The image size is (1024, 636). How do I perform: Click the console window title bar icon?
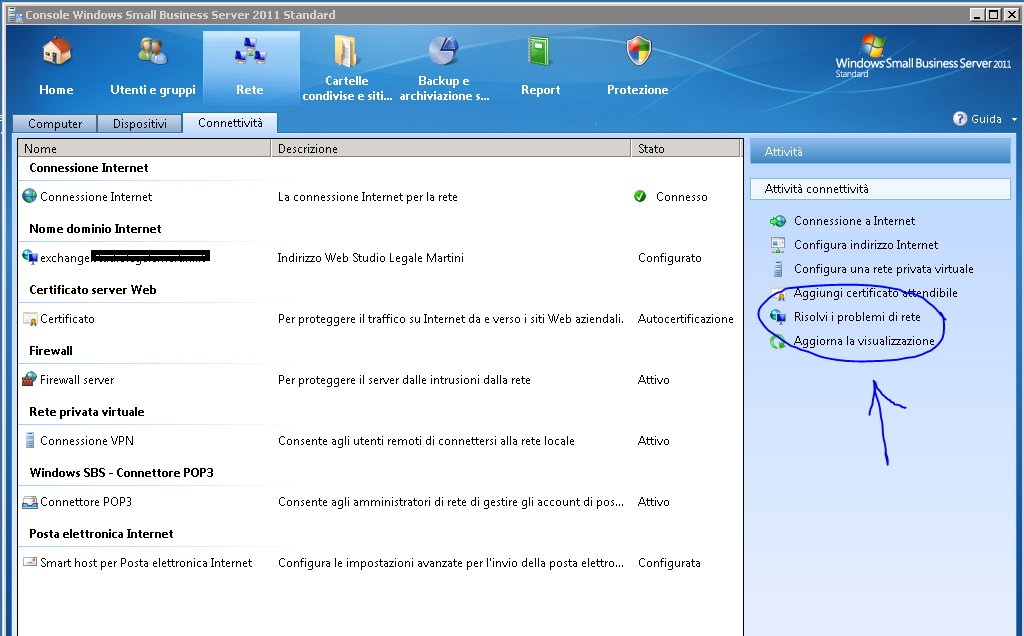[15, 14]
